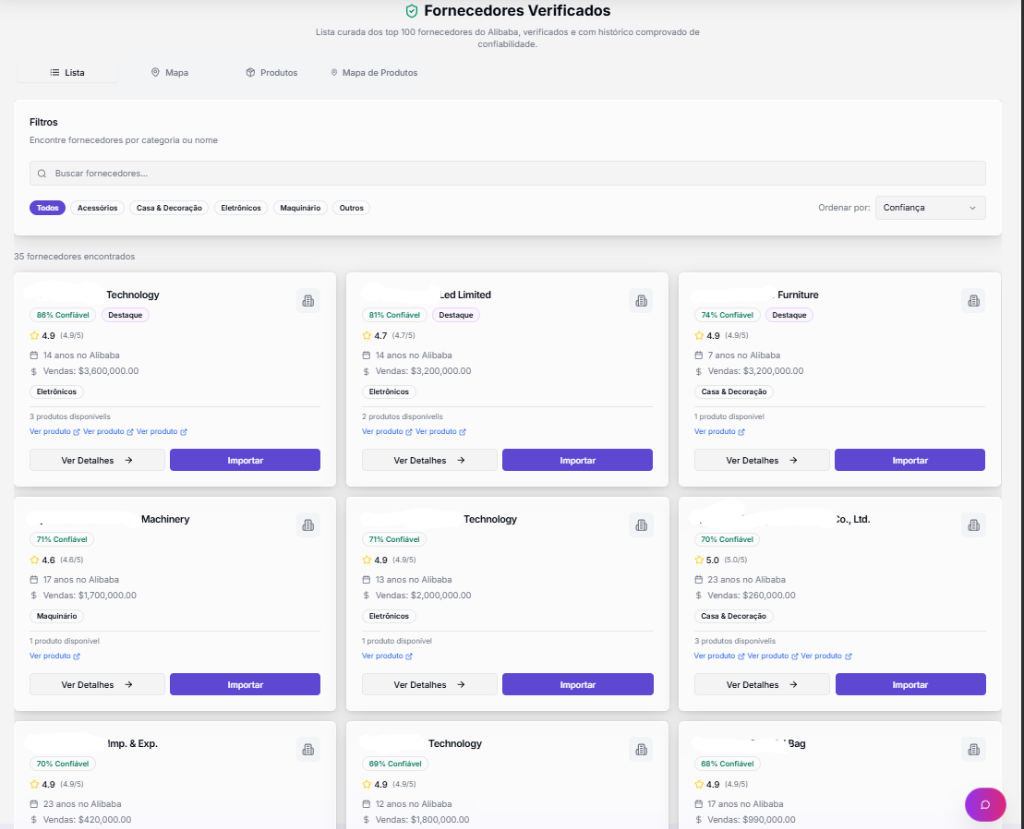
Task: Click building icon on Bag supplier card
Action: tap(973, 749)
